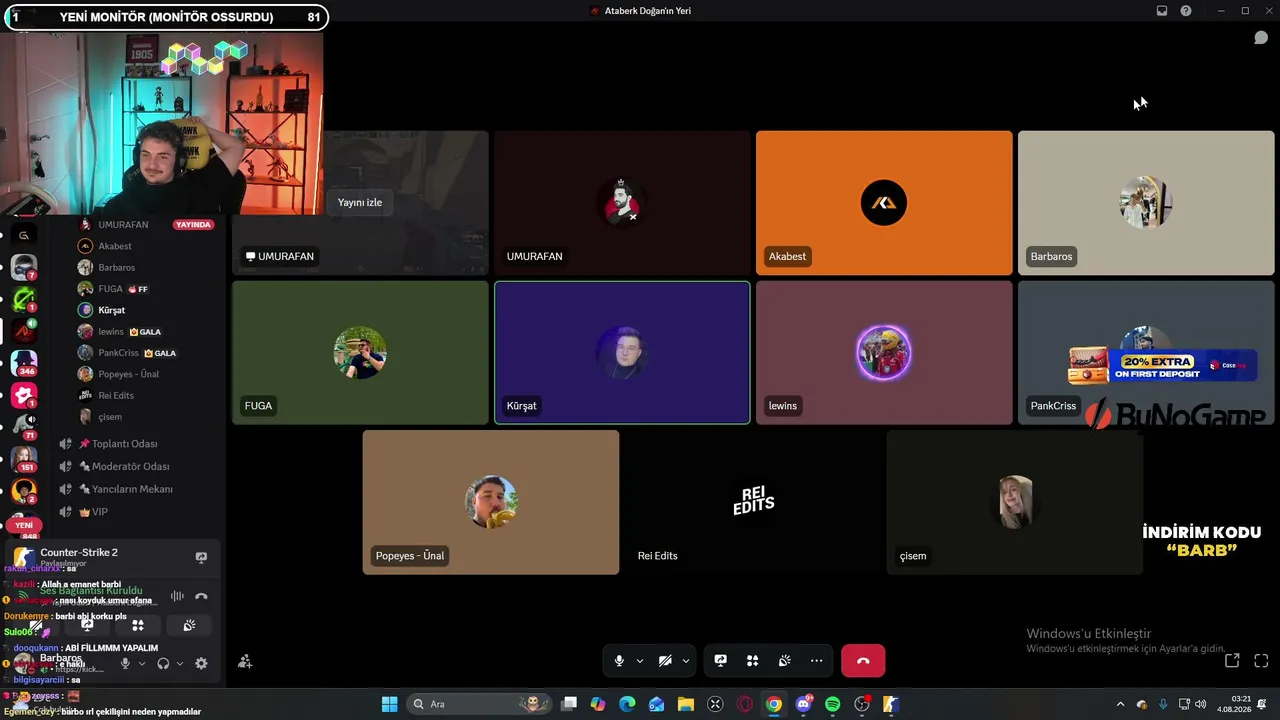Show hidden system tray icons
The width and height of the screenshot is (1280, 720).
(x=1120, y=704)
